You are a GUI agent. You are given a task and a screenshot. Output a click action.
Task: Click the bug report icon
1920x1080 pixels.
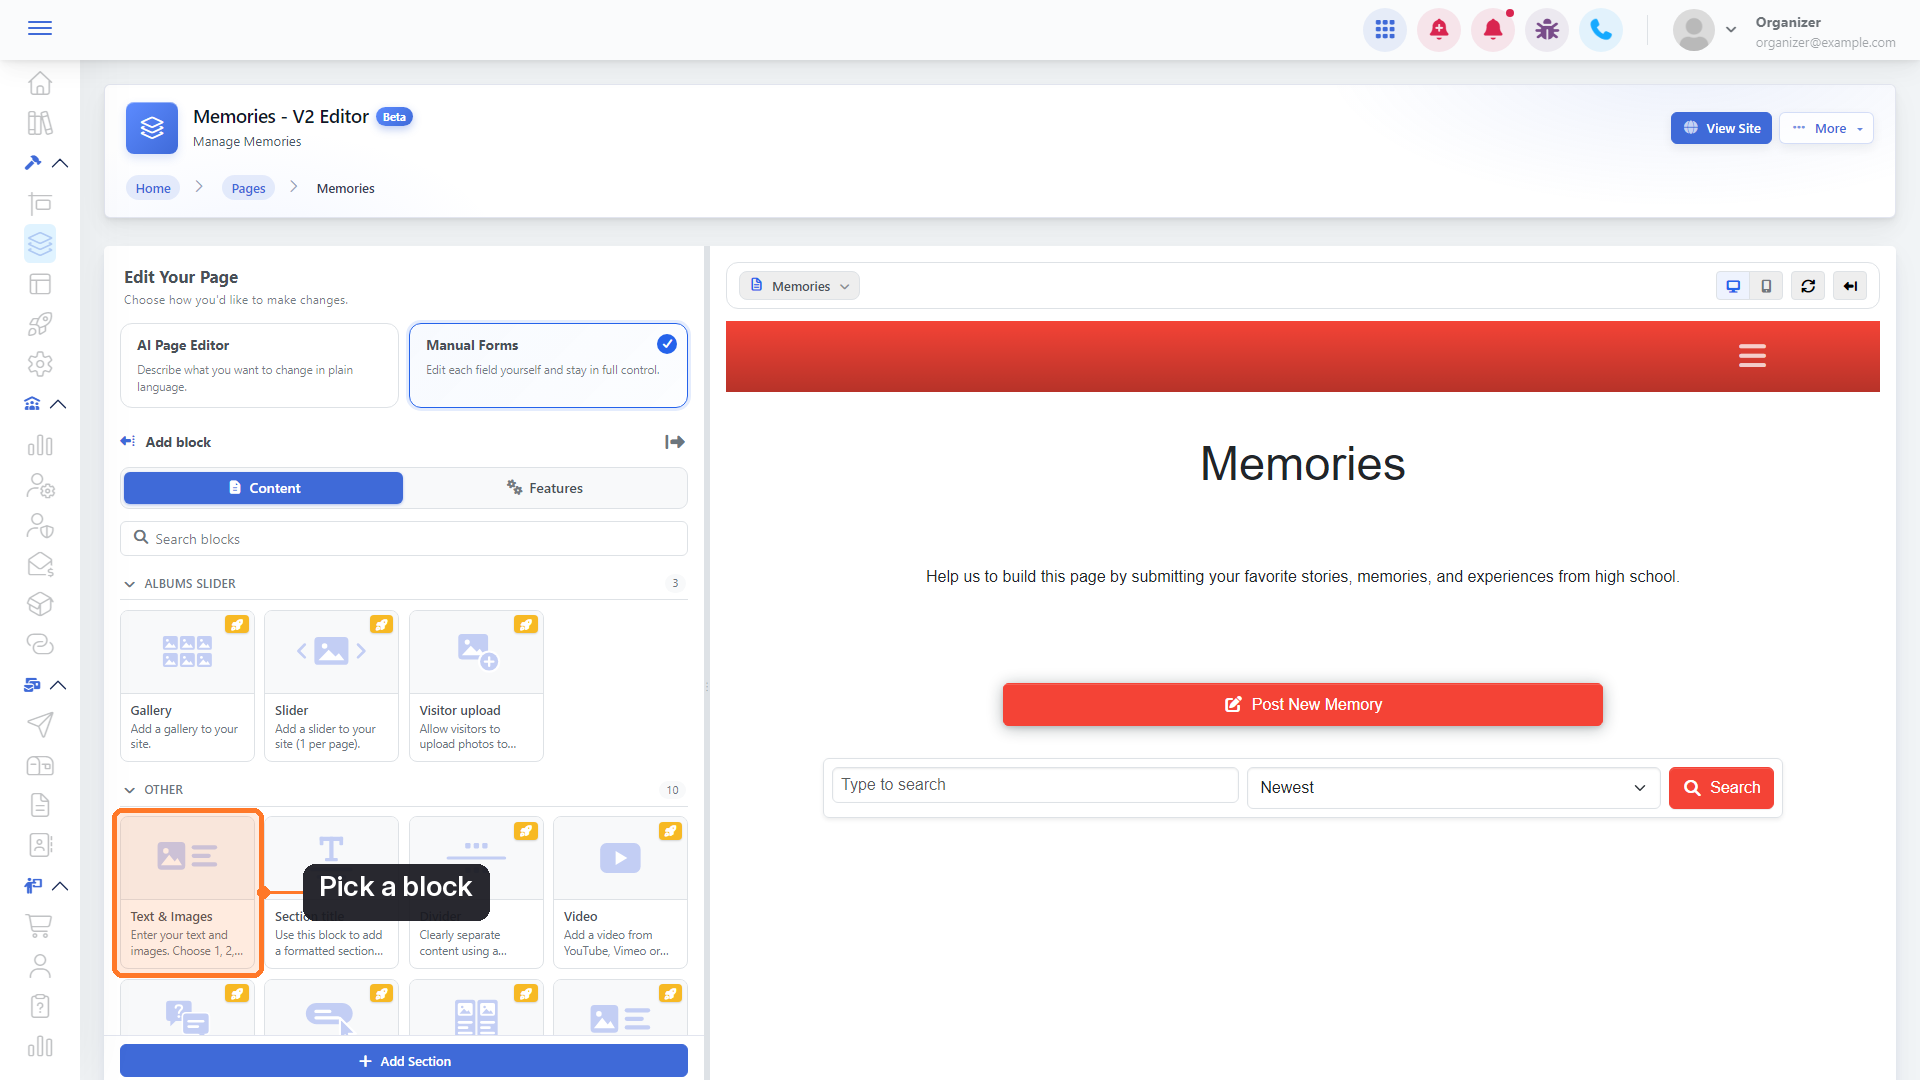click(1547, 30)
